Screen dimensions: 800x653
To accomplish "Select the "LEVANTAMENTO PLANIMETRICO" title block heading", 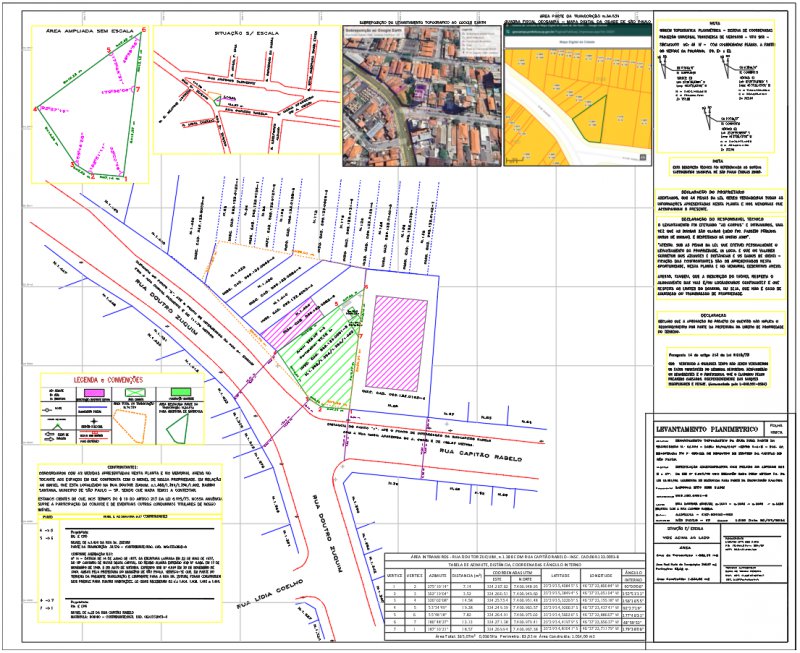I will pyautogui.click(x=706, y=428).
